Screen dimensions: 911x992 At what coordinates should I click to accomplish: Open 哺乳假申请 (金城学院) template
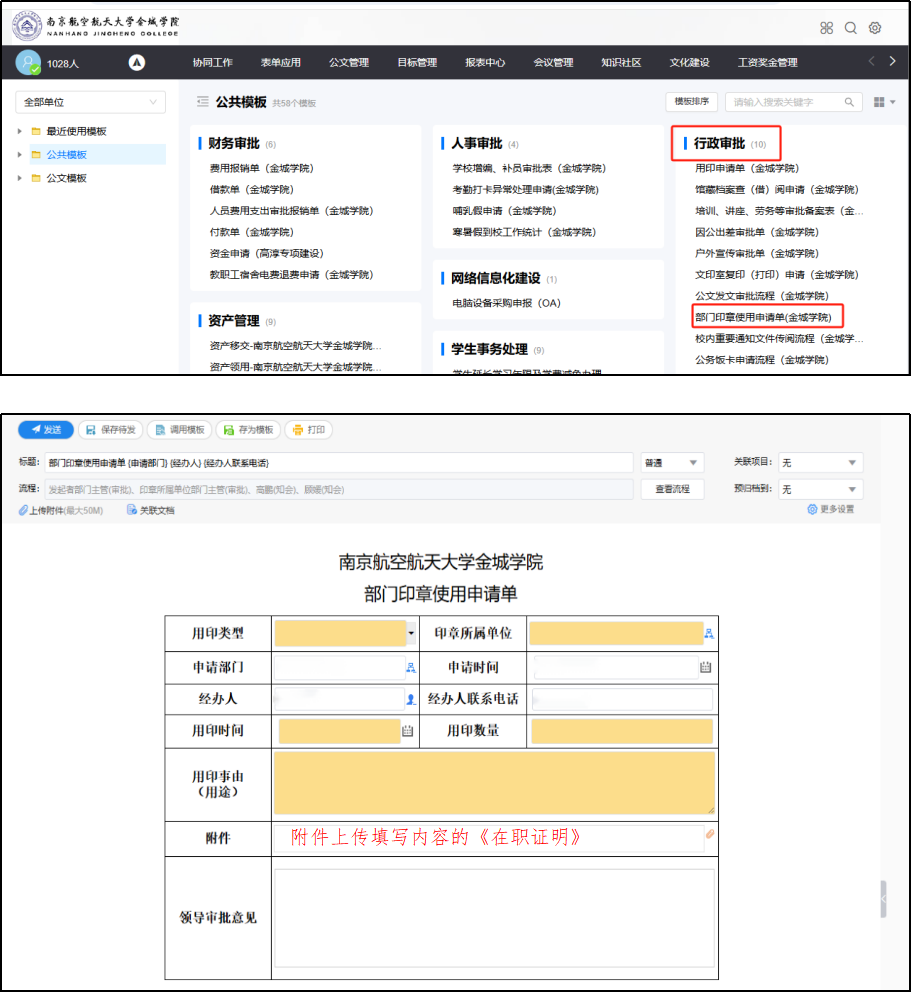[x=504, y=211]
